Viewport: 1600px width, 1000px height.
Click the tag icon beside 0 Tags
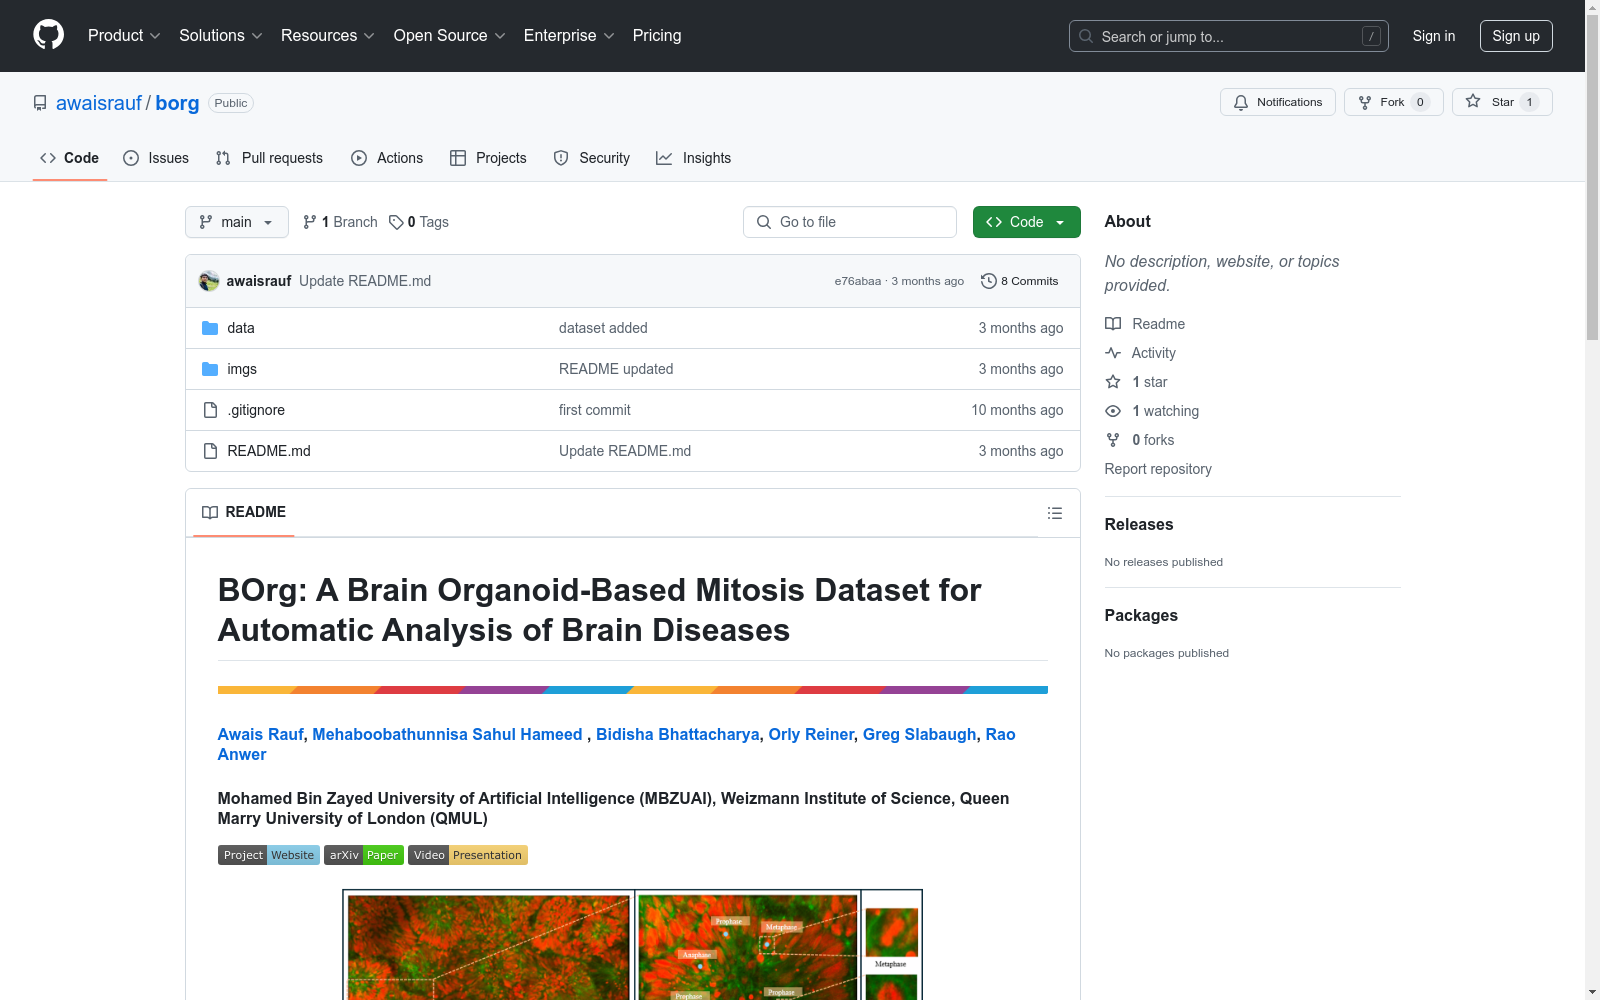click(396, 222)
